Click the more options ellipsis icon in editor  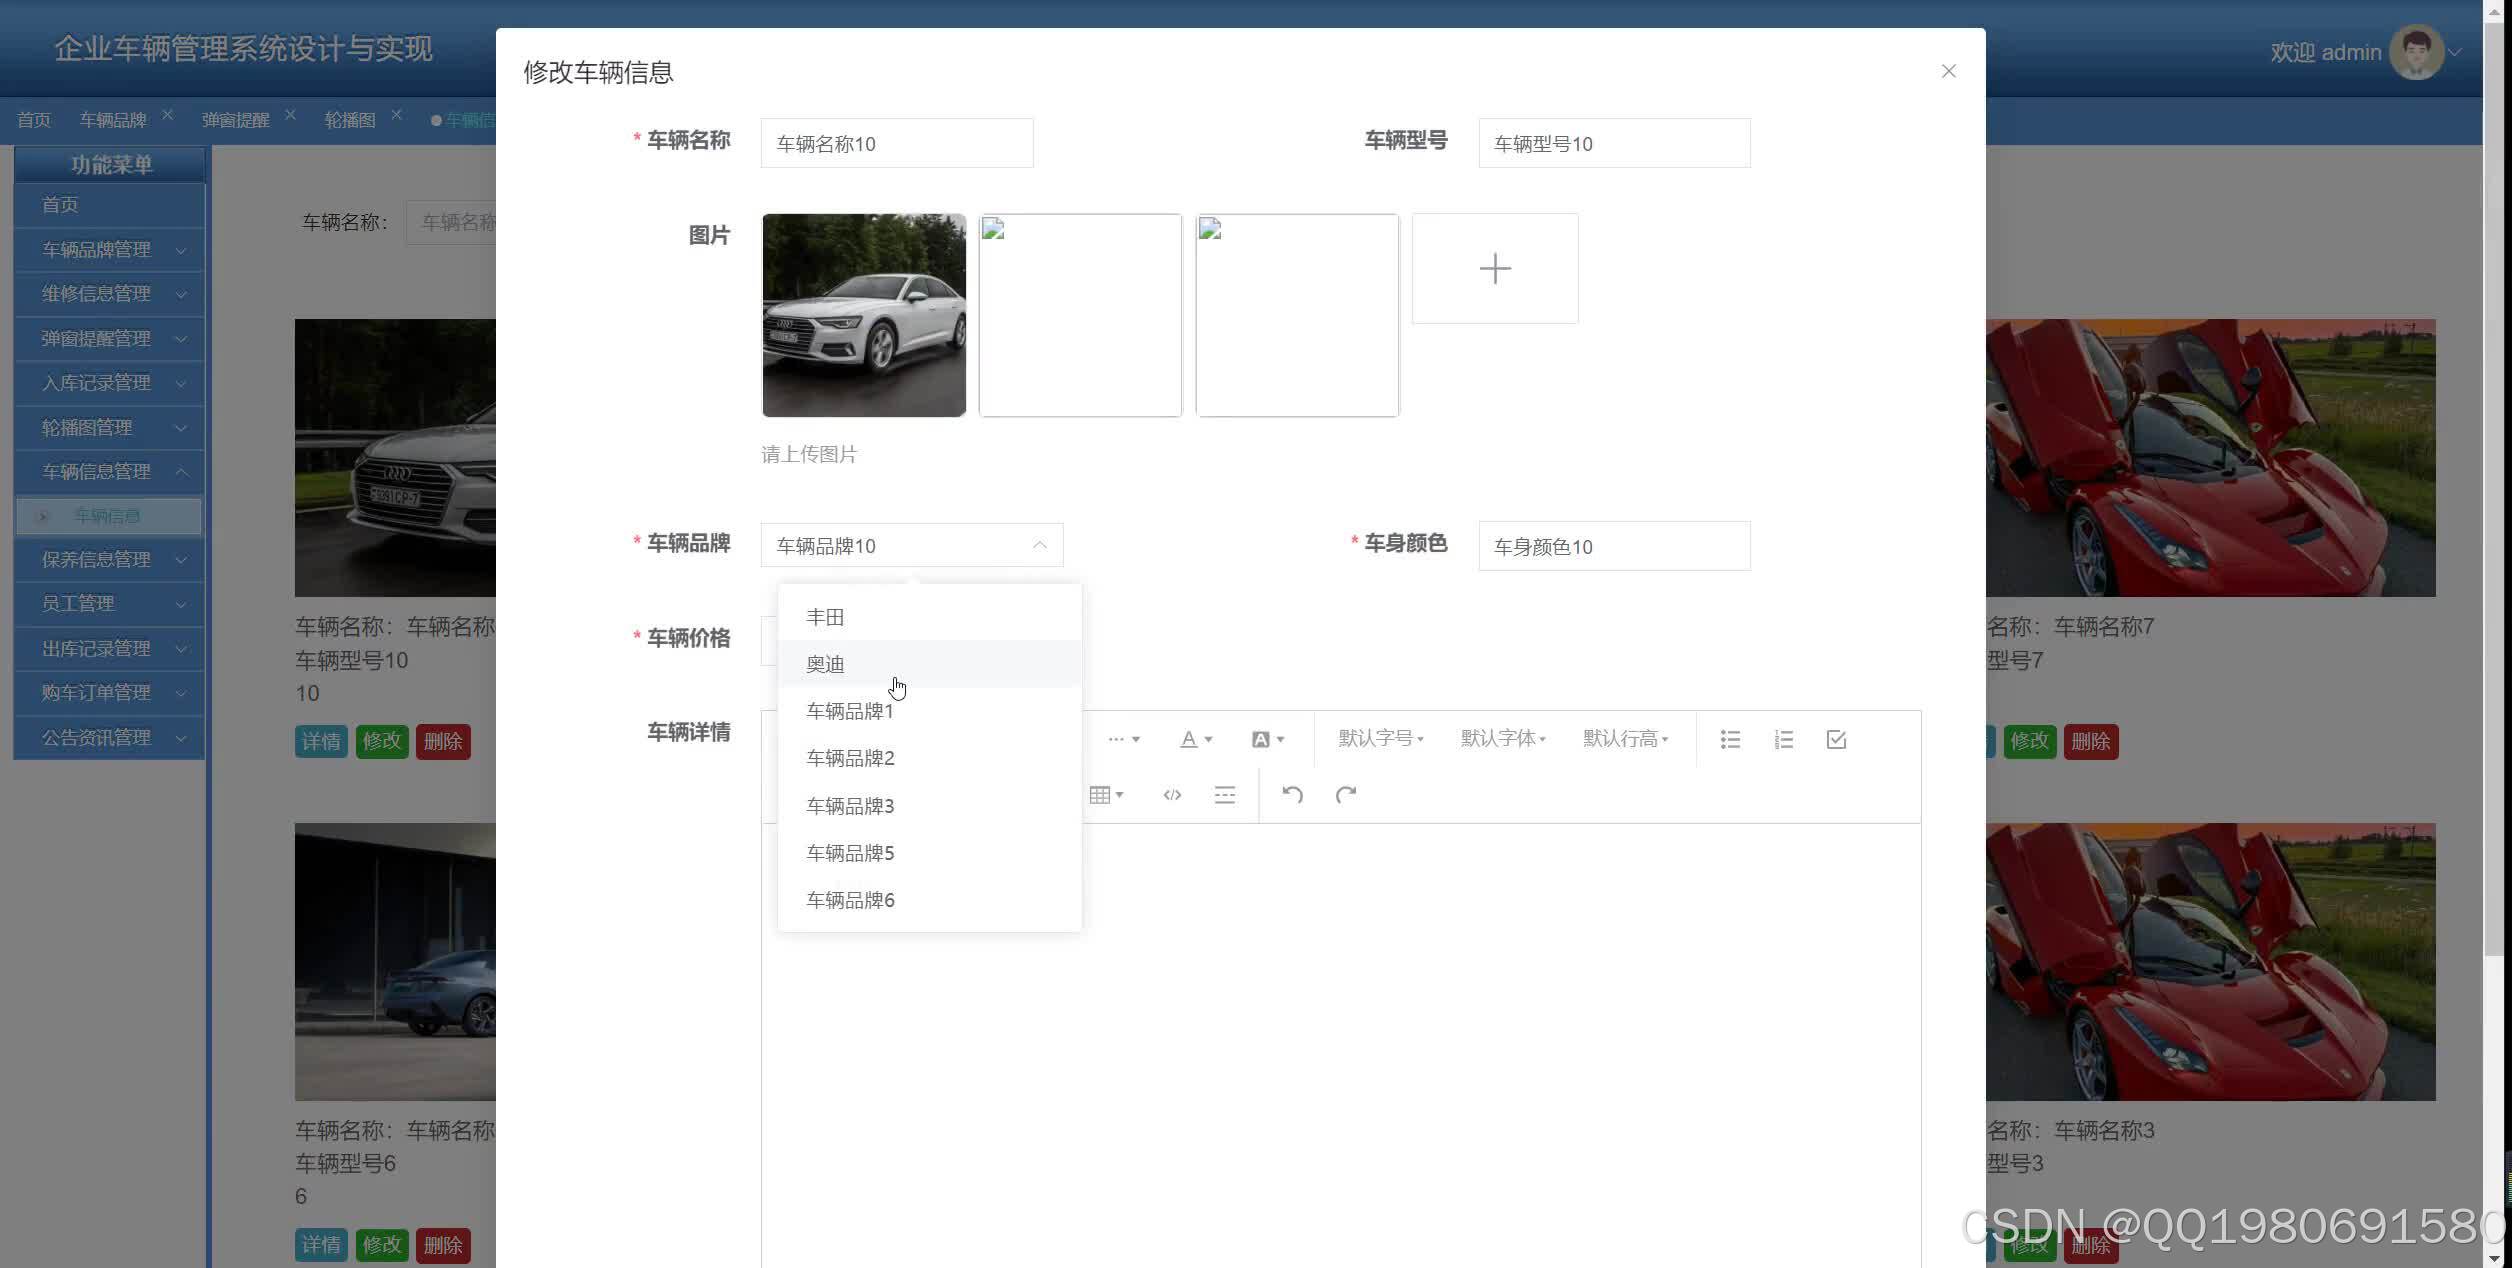pyautogui.click(x=1118, y=738)
